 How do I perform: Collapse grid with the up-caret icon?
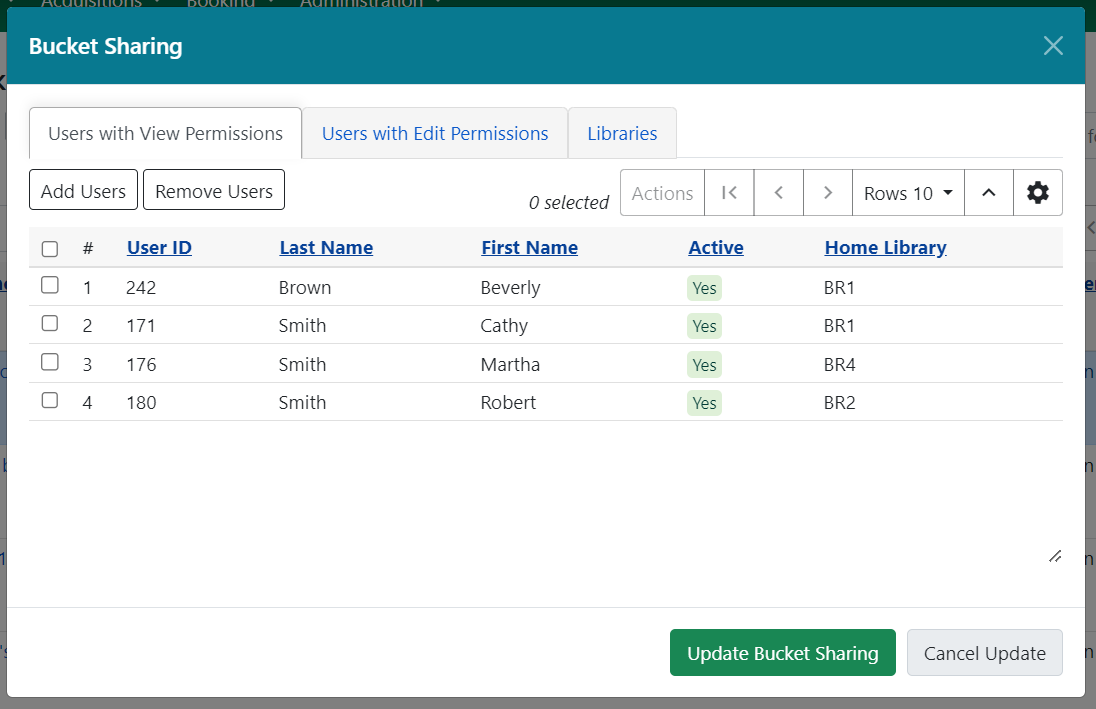(x=988, y=193)
